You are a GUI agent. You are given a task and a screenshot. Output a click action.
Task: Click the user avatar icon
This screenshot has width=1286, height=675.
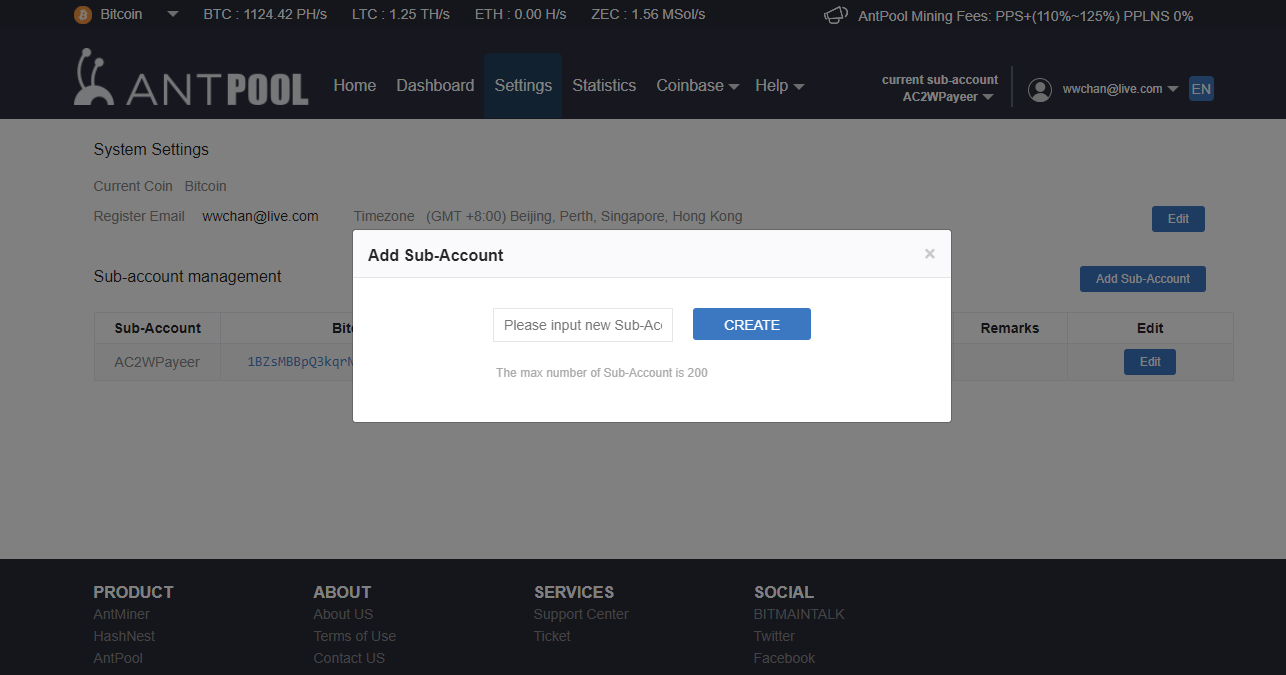click(x=1040, y=89)
